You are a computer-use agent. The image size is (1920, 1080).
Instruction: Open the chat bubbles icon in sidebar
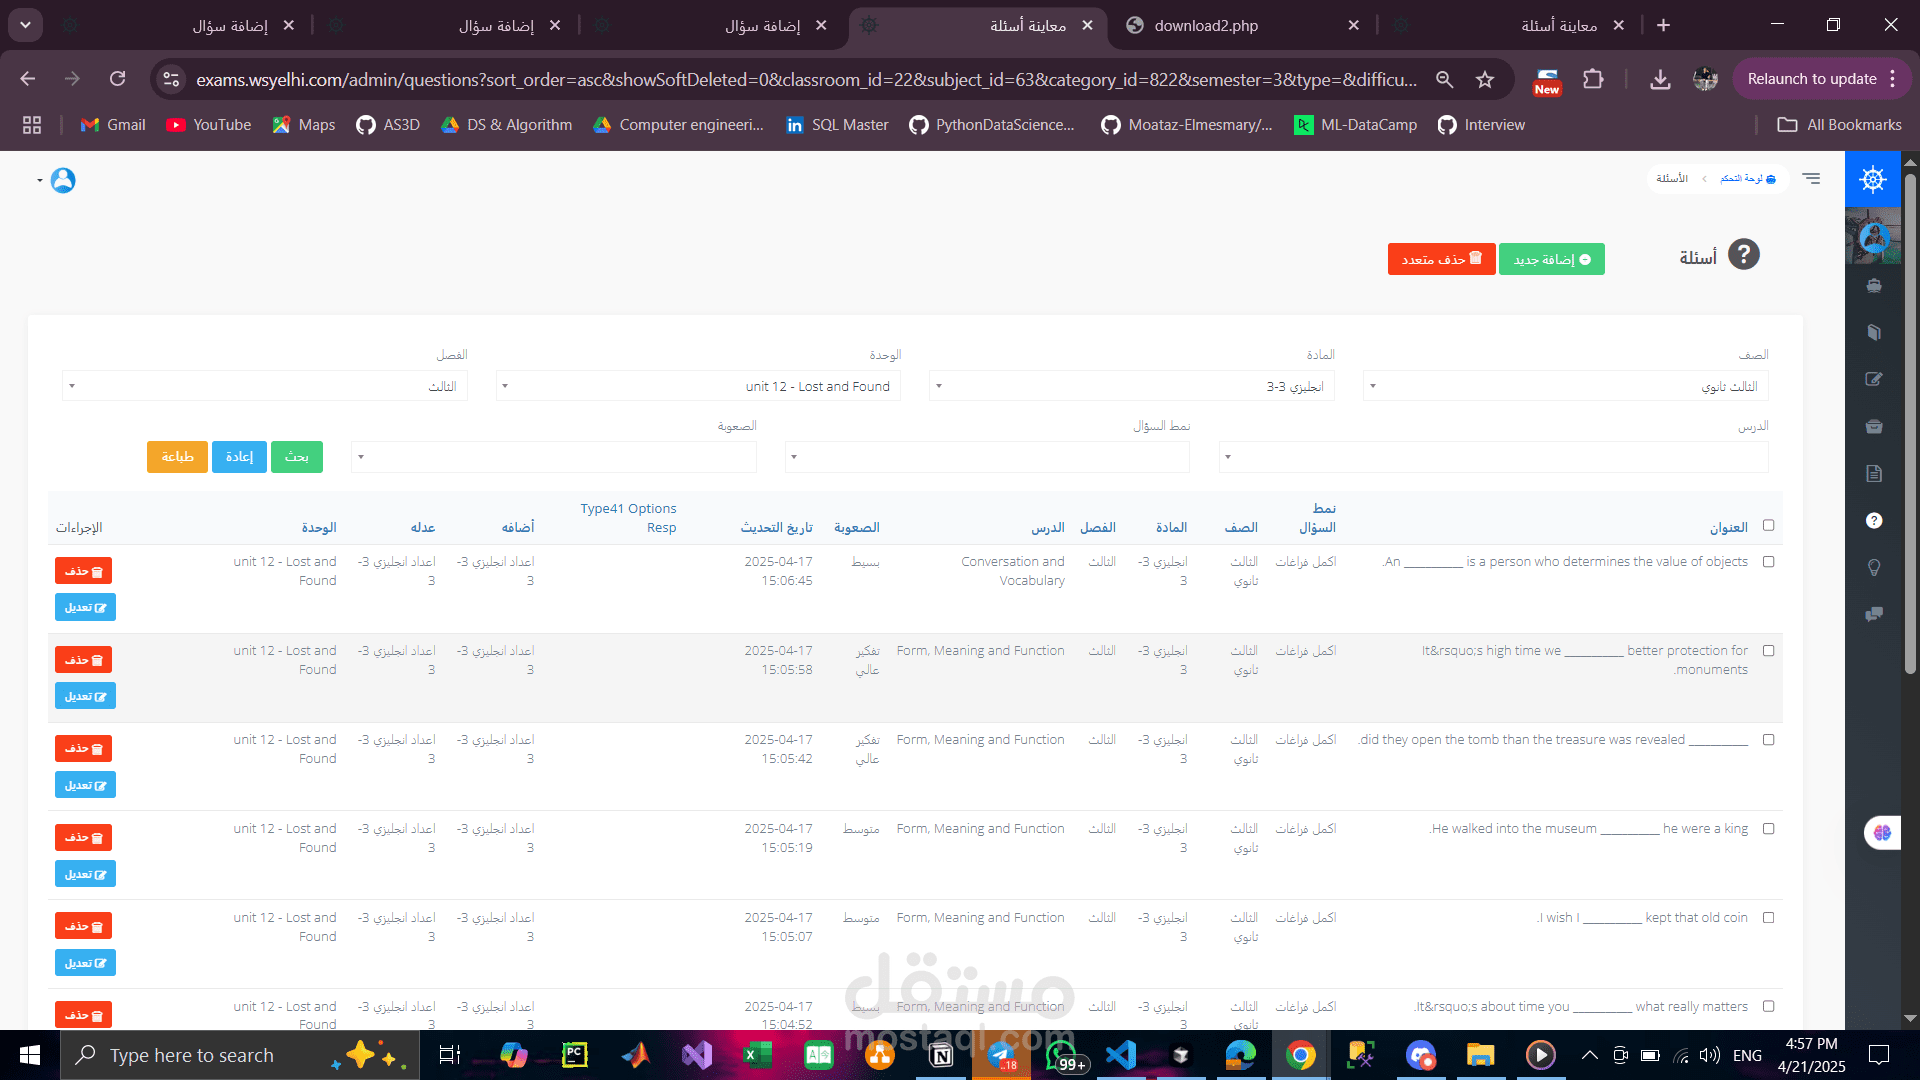(x=1874, y=614)
